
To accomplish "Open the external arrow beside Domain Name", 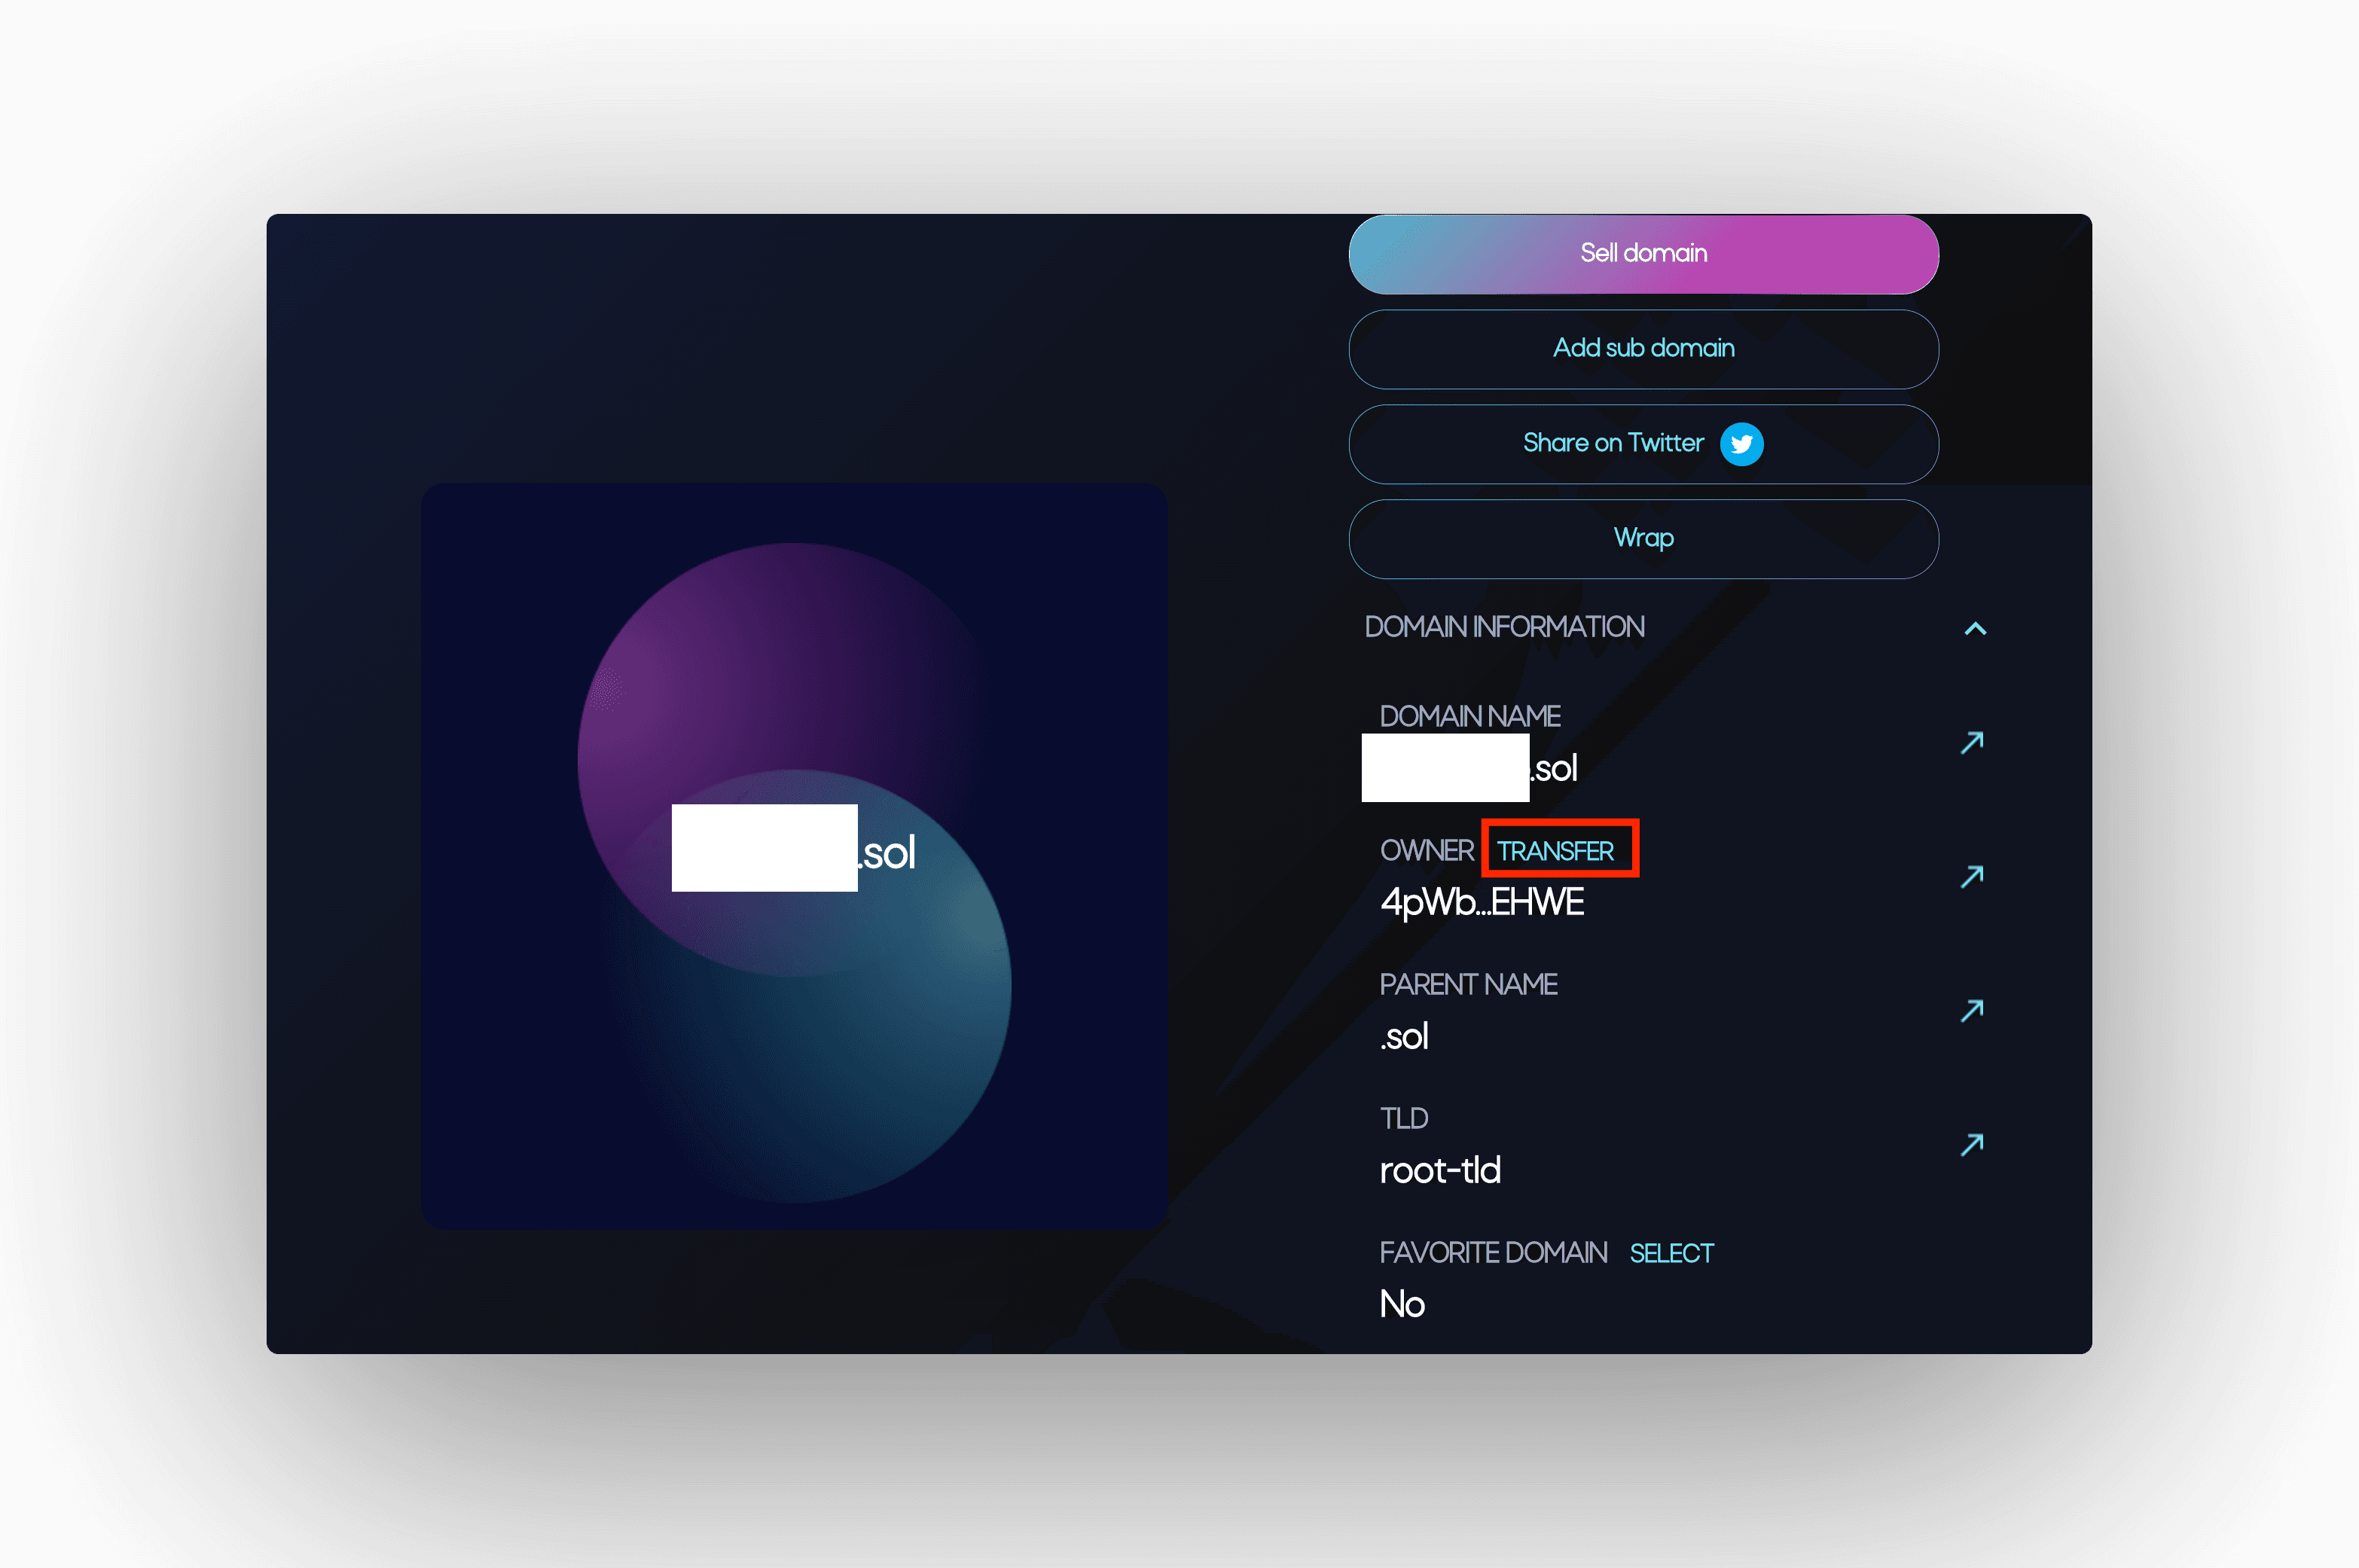I will 1971,743.
